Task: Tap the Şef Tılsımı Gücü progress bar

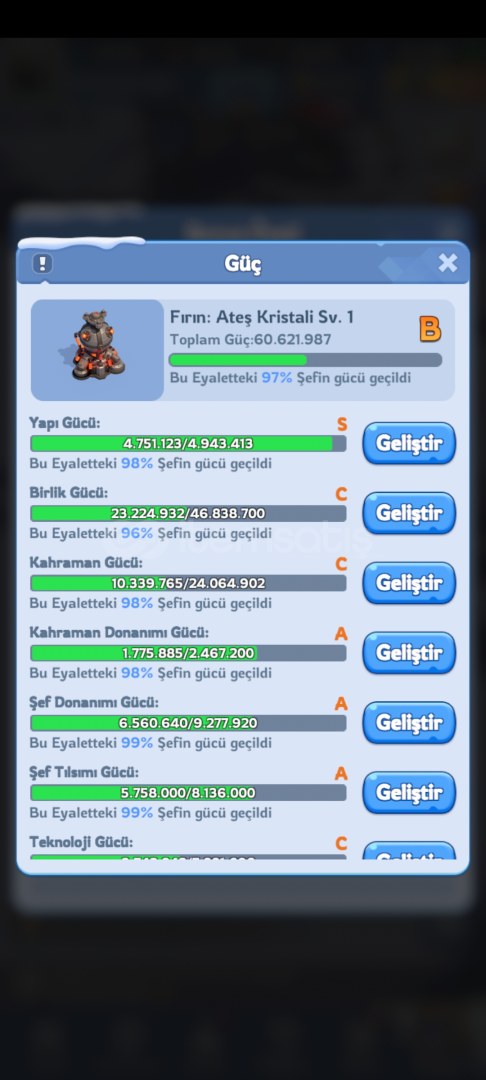Action: pyautogui.click(x=188, y=793)
